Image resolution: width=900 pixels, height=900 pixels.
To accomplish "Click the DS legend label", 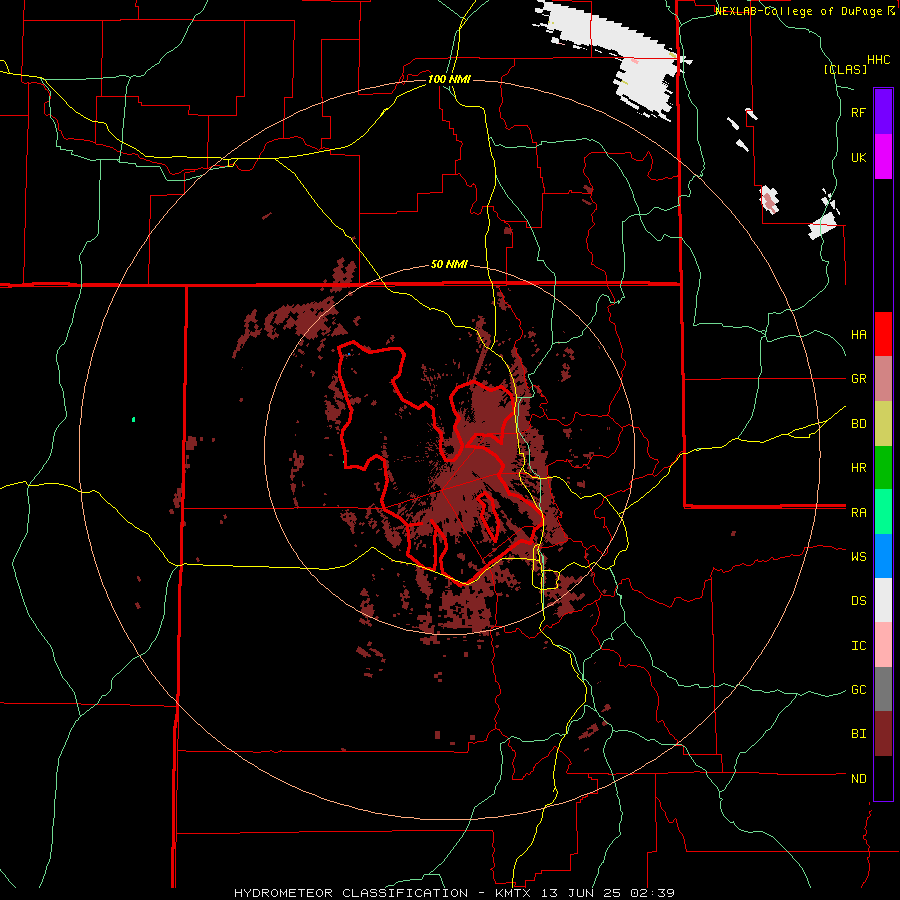I will 859,600.
